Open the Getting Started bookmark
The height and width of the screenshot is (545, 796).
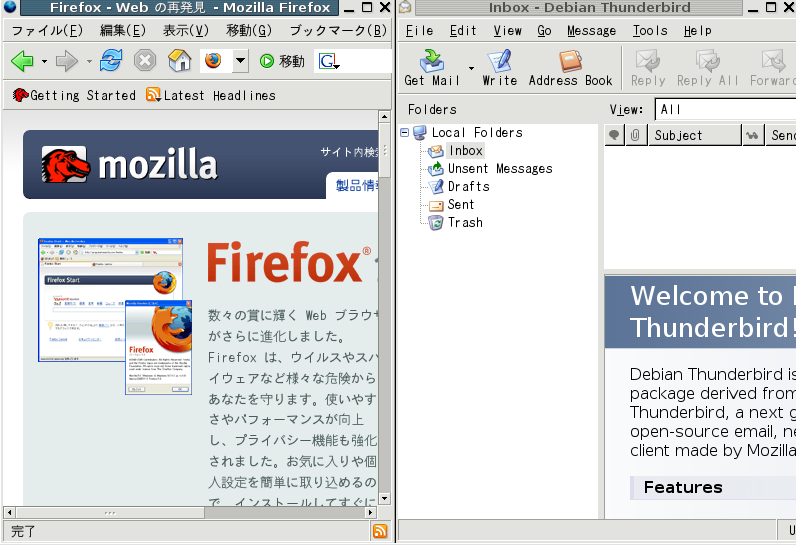pos(74,95)
